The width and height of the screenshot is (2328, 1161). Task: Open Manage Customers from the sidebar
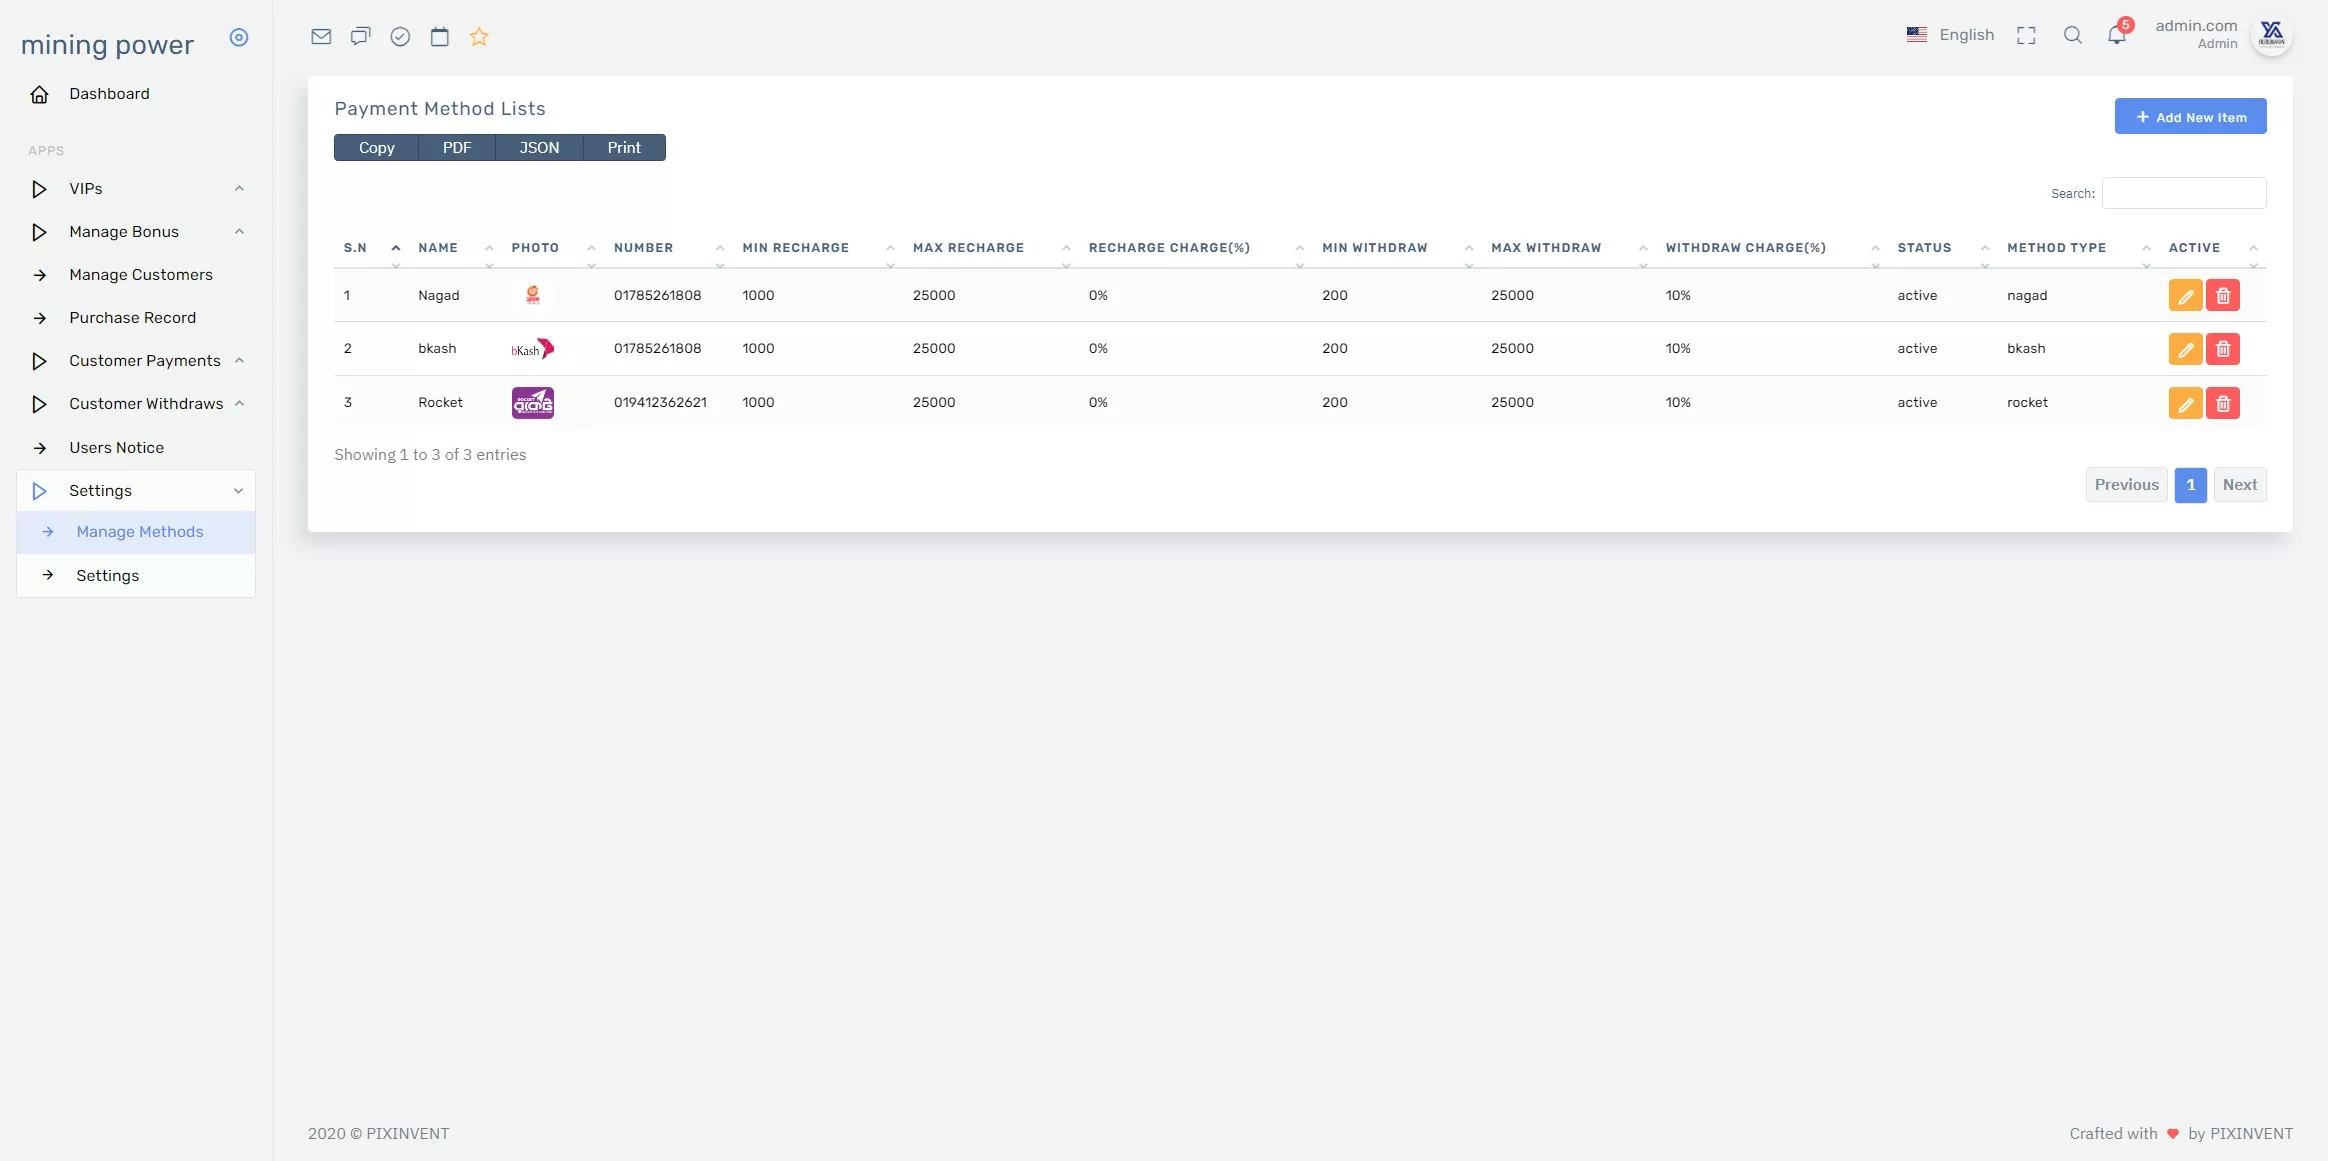(140, 275)
